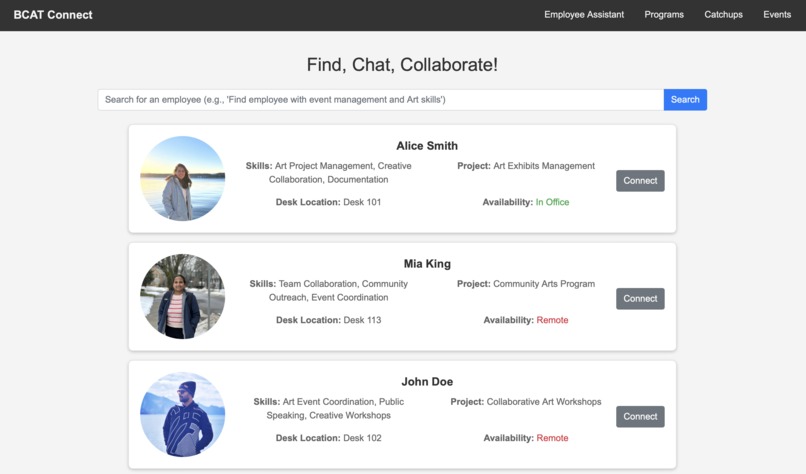Click the 'Find, Chat, Collaborate!' heading
The image size is (806, 474).
coord(402,65)
